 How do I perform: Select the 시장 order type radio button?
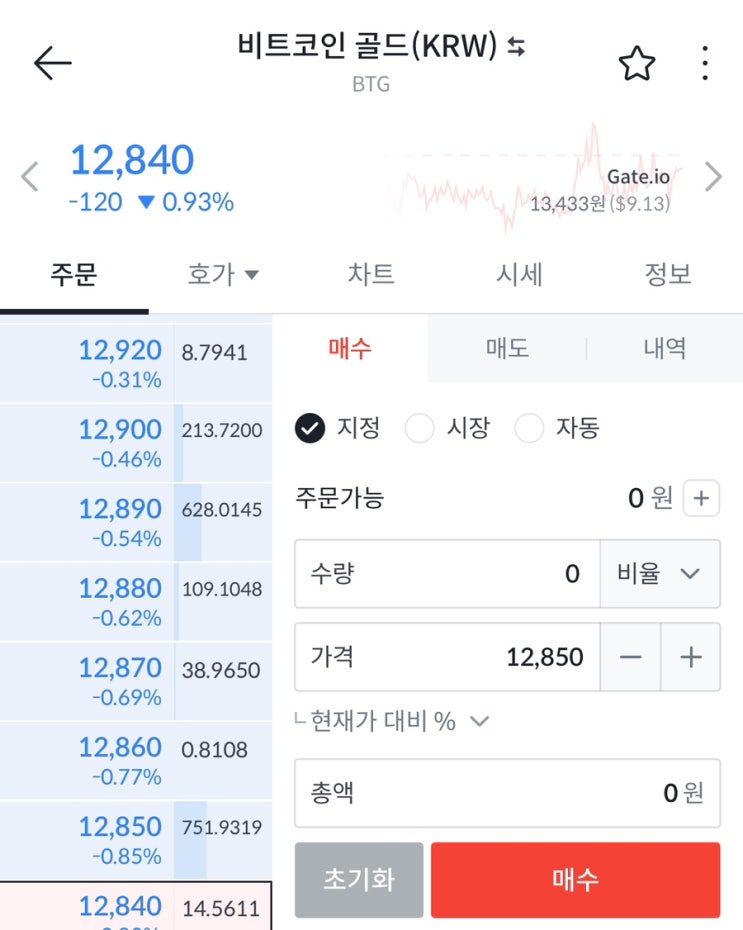click(x=420, y=429)
